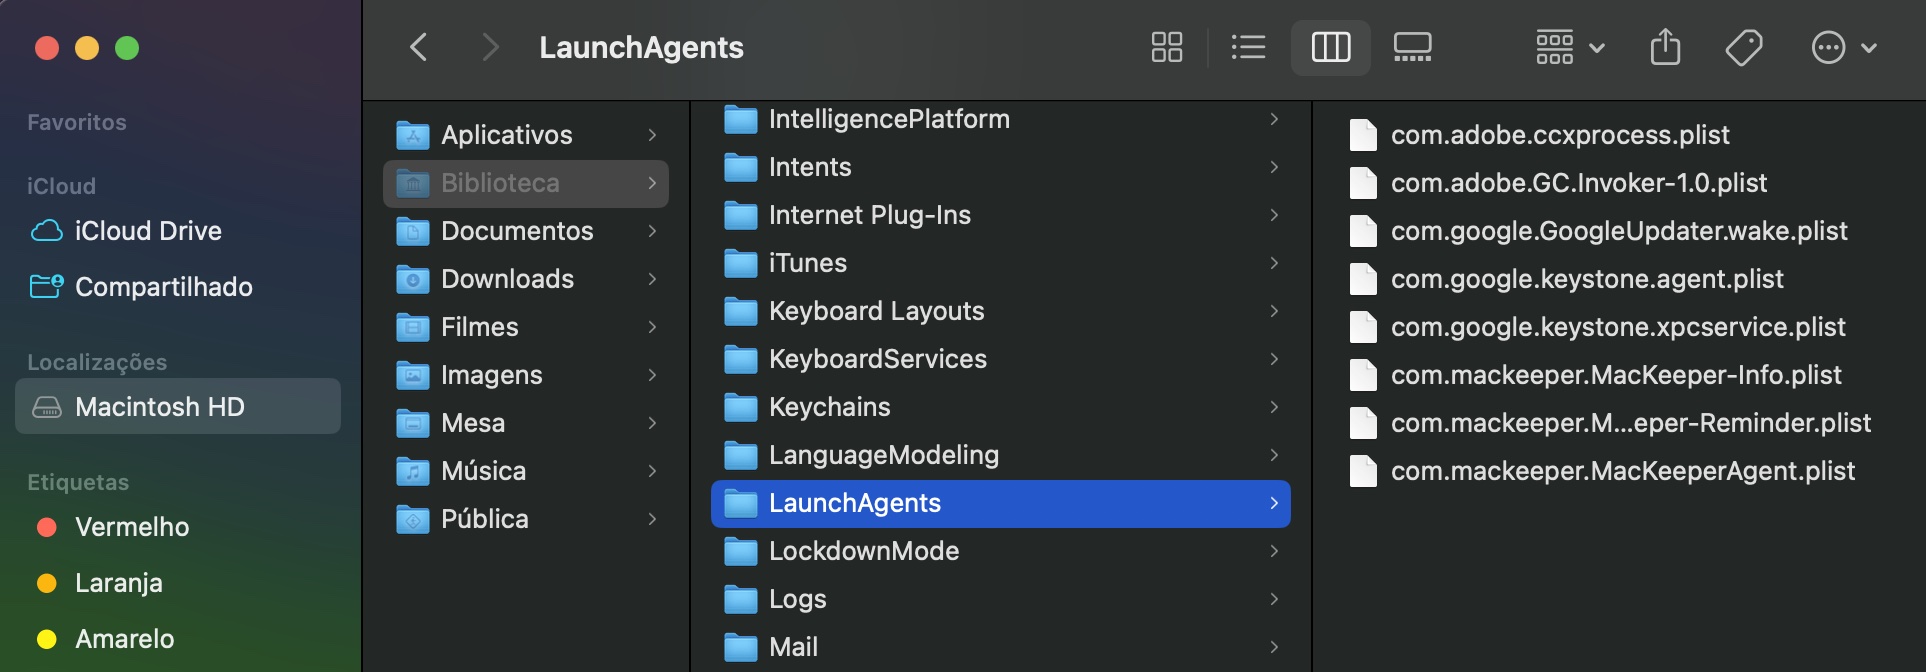
Task: Open the group-by options dropdown
Action: point(1569,47)
